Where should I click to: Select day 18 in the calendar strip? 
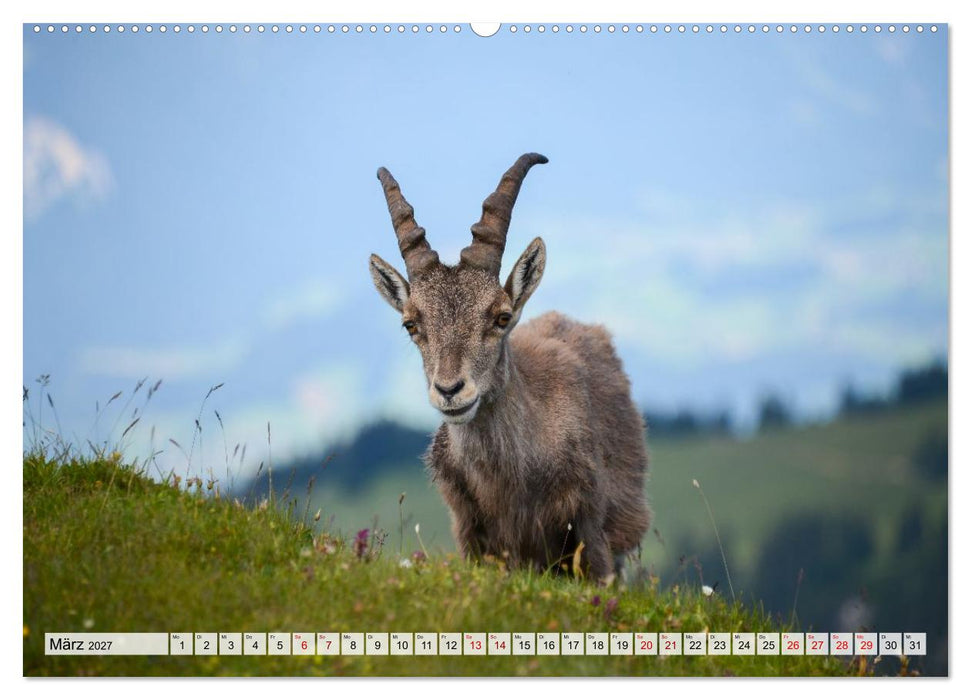click(597, 644)
